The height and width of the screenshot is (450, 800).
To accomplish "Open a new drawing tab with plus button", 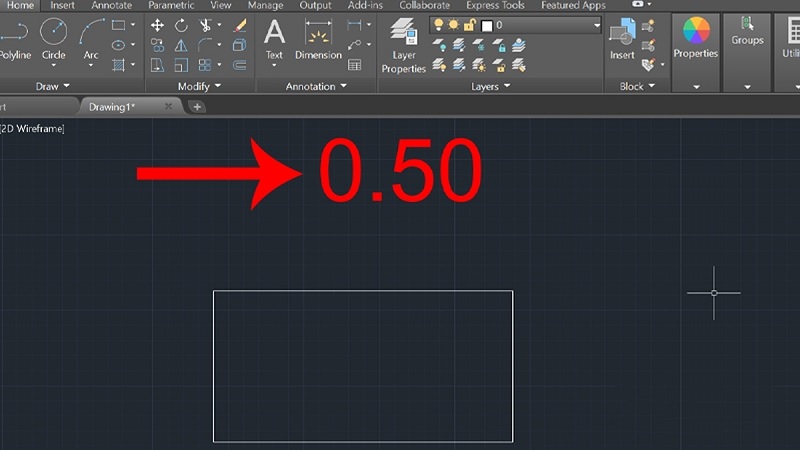I will (x=197, y=107).
